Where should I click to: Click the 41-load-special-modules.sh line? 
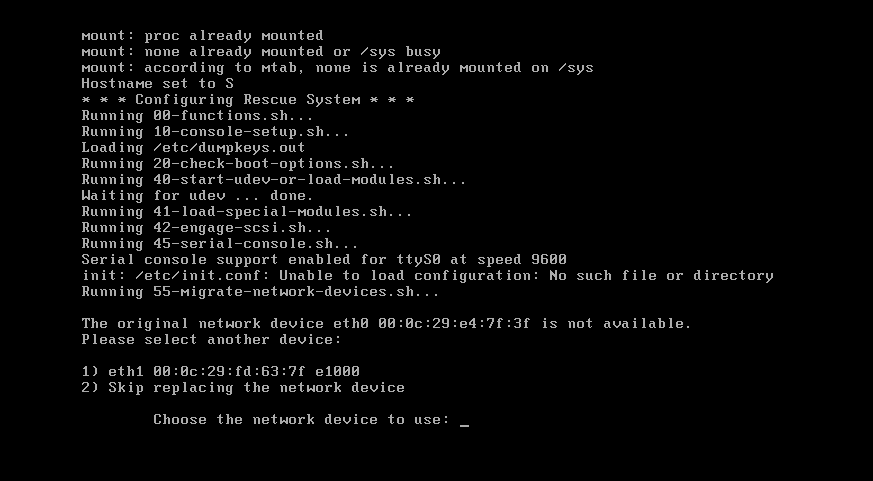247,211
